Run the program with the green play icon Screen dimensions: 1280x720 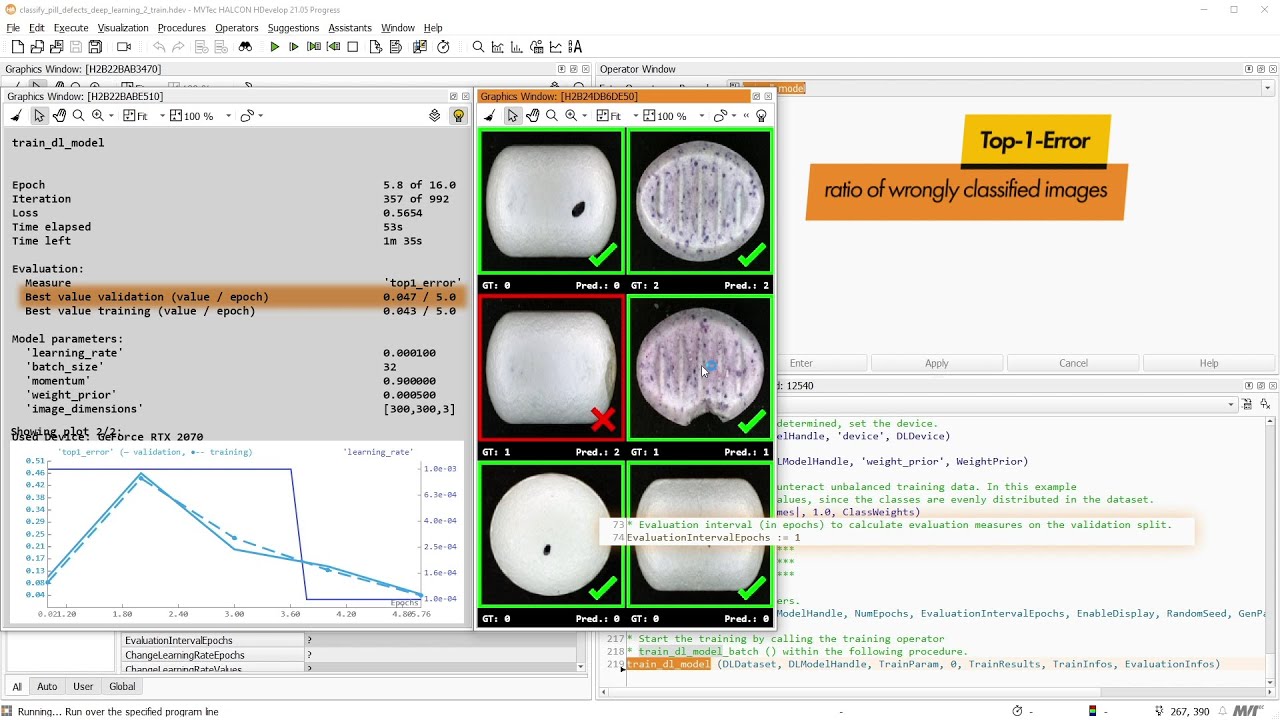coord(275,47)
